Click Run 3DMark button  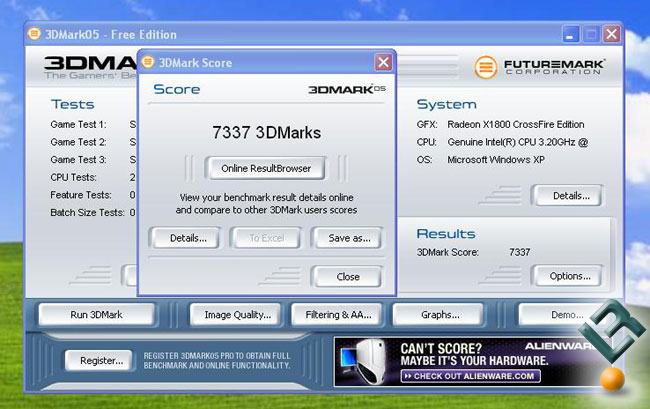coord(97,315)
